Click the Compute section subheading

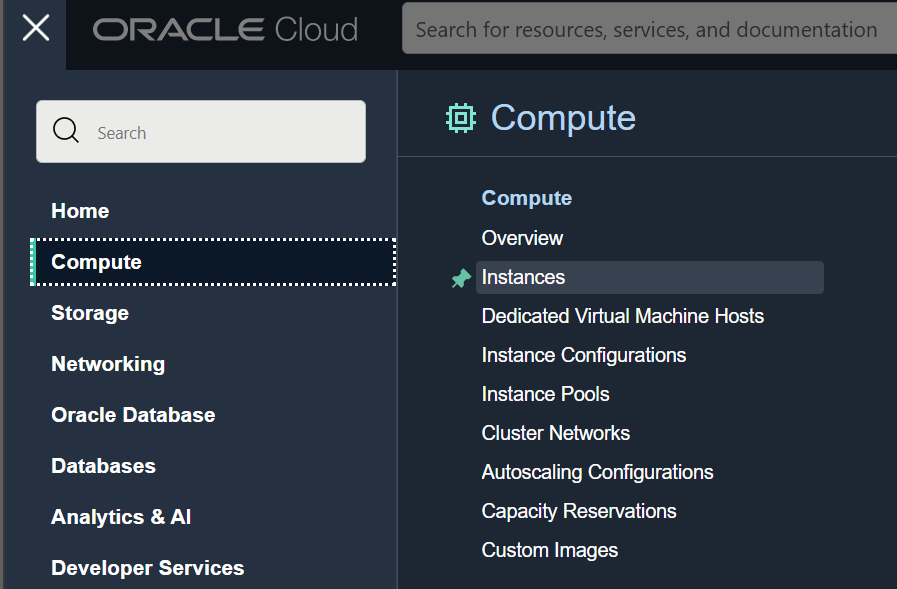[527, 198]
